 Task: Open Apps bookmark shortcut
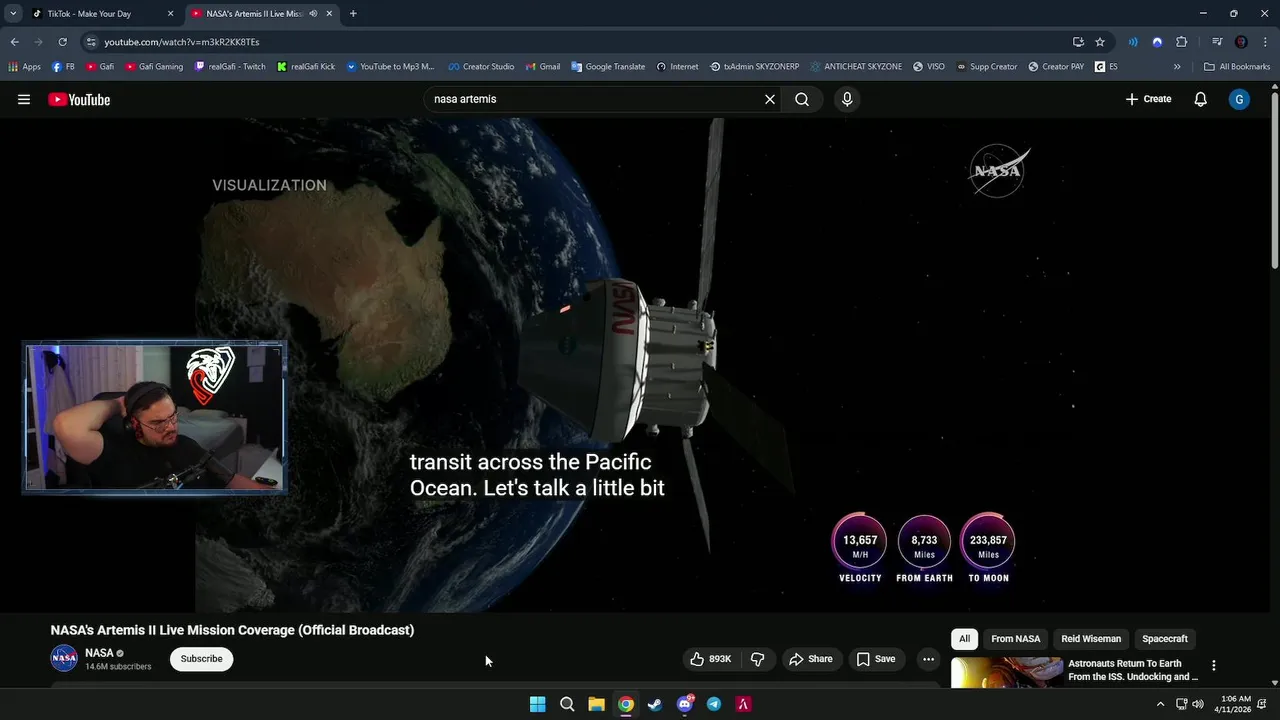tap(24, 67)
